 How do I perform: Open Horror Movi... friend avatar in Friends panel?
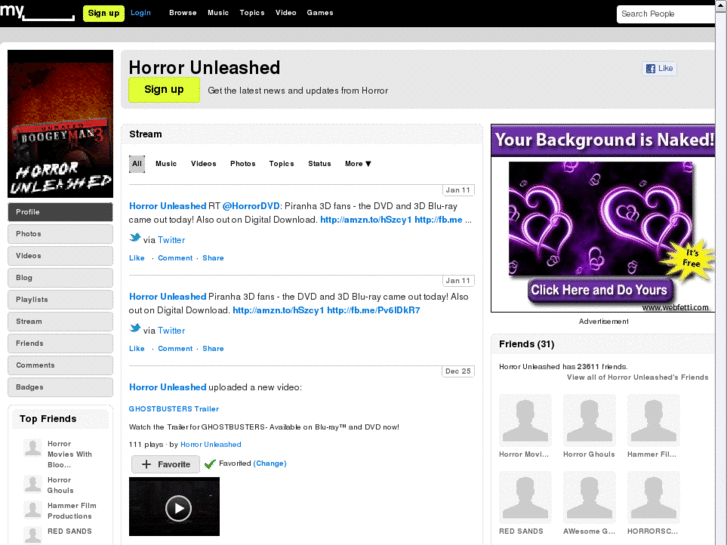525,420
